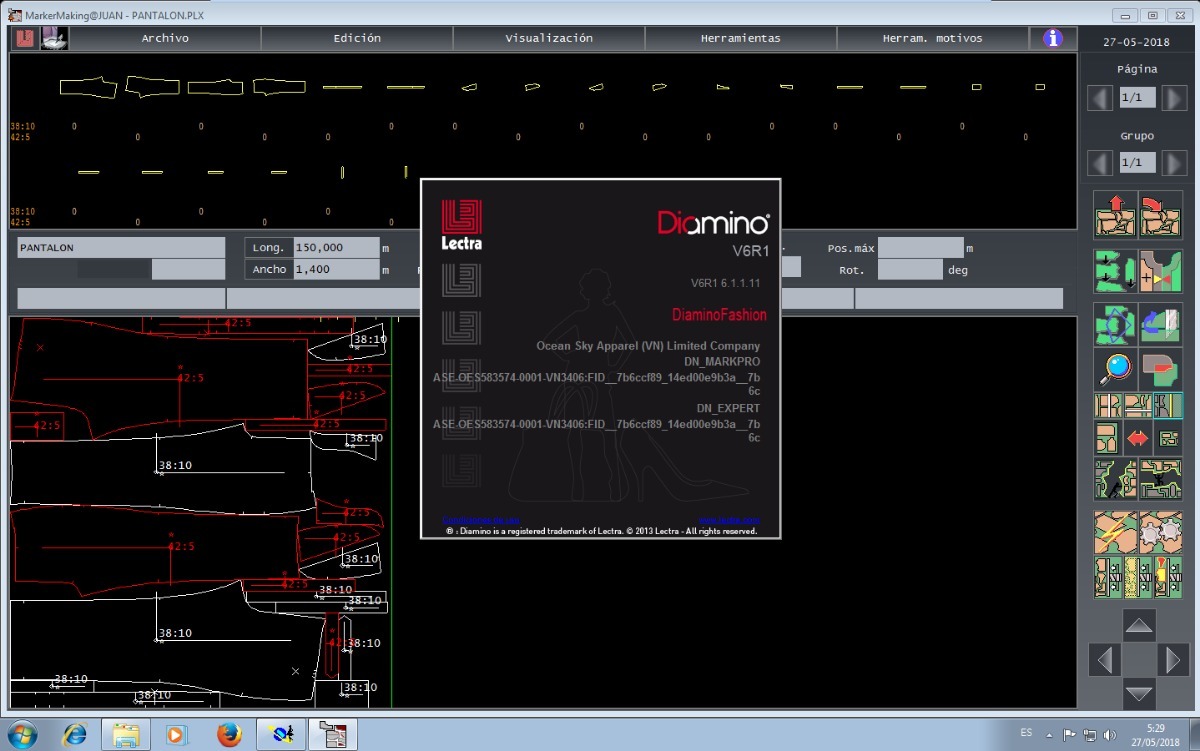This screenshot has width=1200, height=751.
Task: Click the center square of the navigation pad
Action: click(x=1138, y=660)
